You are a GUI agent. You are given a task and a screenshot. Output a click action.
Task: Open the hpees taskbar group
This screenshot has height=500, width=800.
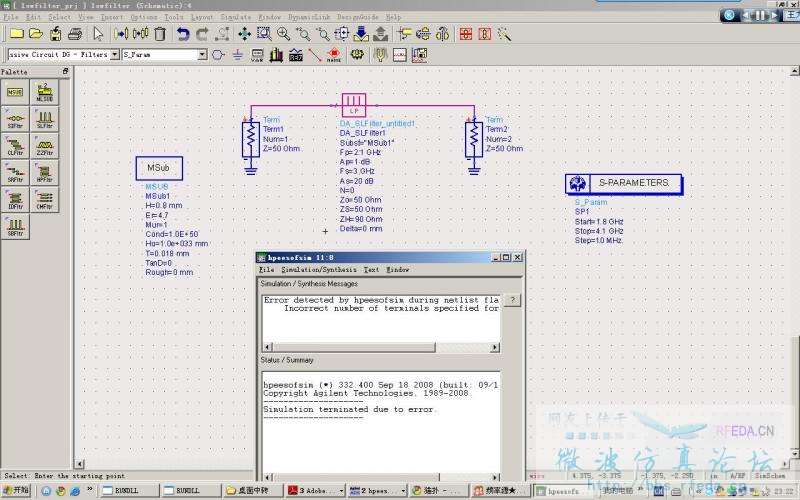tap(377, 490)
